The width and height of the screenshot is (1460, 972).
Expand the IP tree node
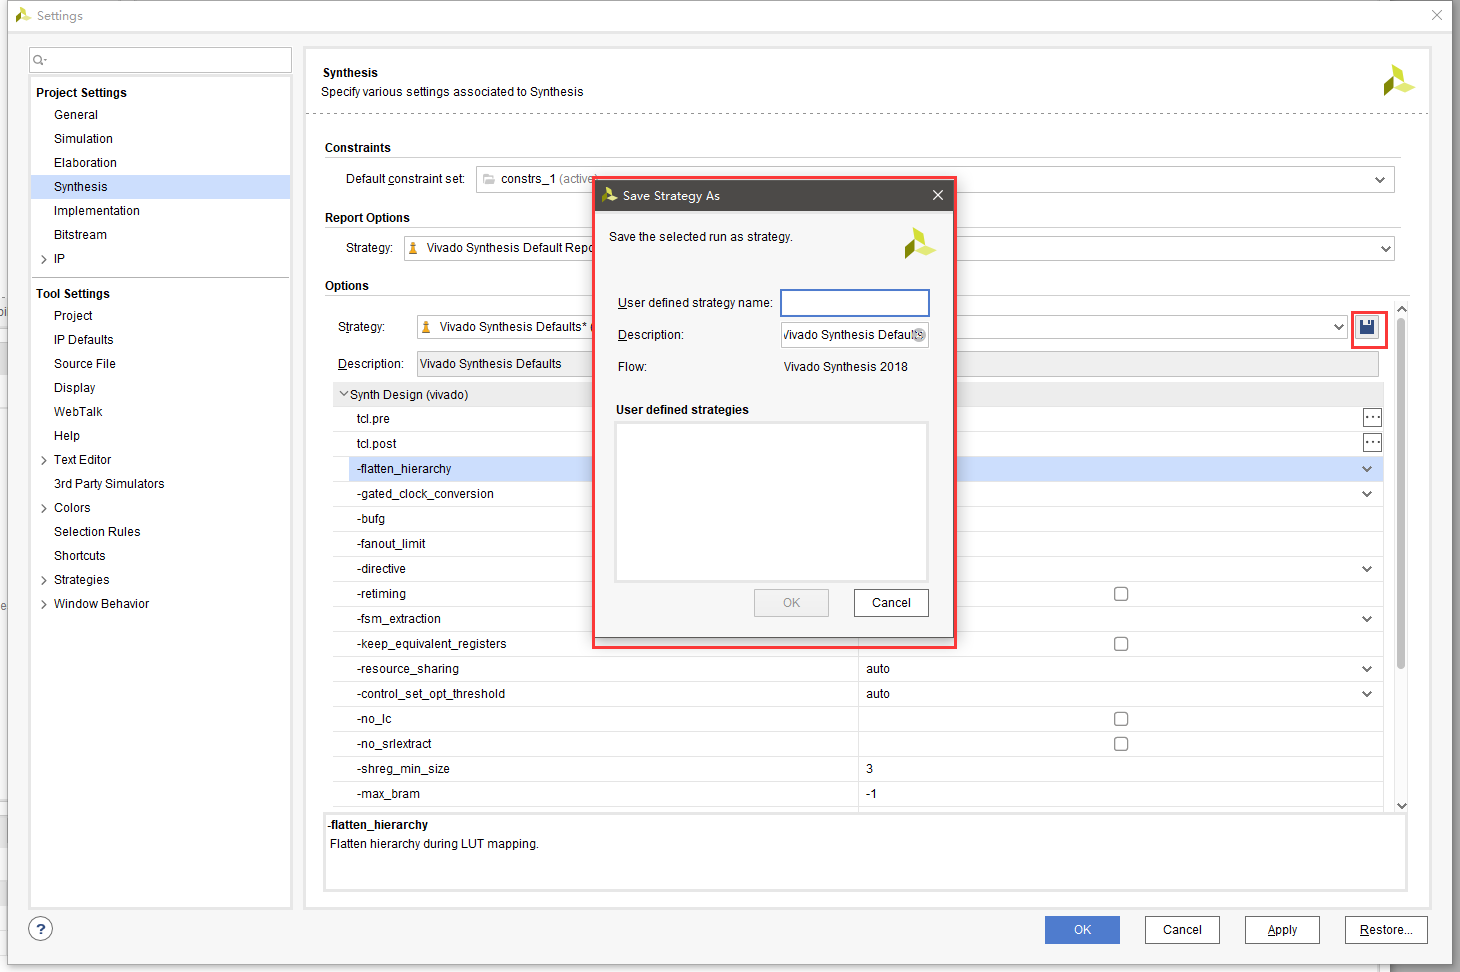(x=44, y=259)
